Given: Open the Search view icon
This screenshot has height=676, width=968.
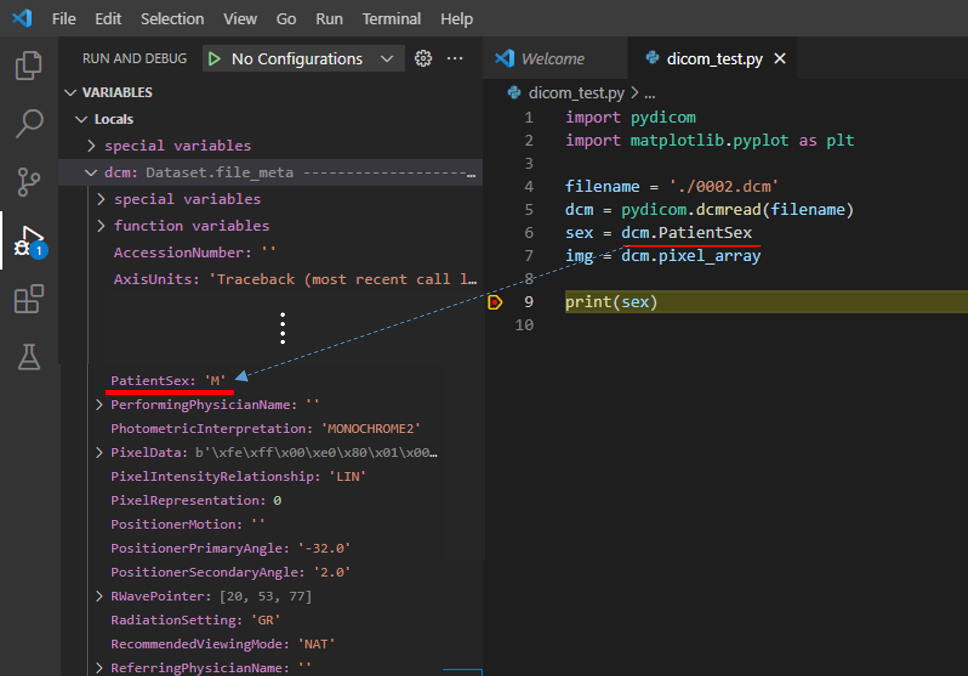Looking at the screenshot, I should tap(28, 123).
